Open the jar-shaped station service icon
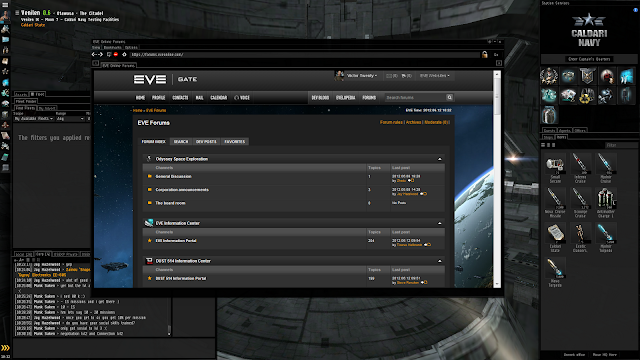The width and height of the screenshot is (640, 360). pos(549,115)
